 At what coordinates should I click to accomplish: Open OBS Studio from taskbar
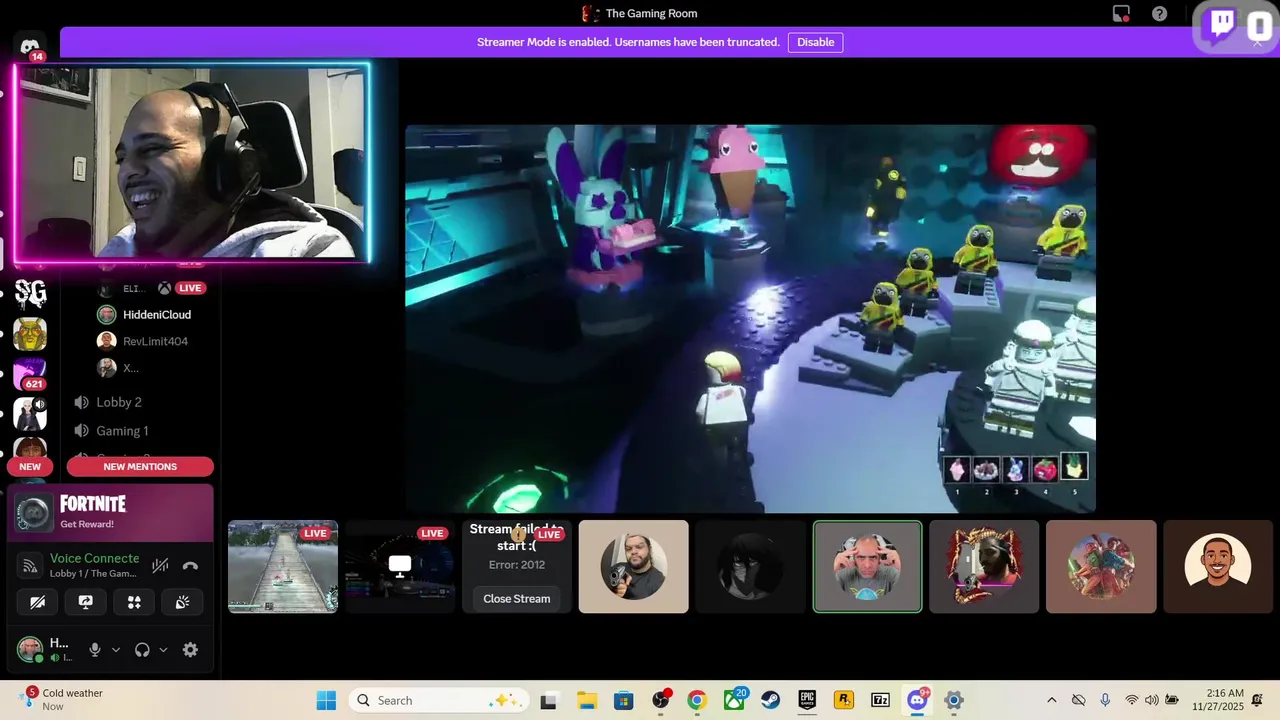pos(661,701)
